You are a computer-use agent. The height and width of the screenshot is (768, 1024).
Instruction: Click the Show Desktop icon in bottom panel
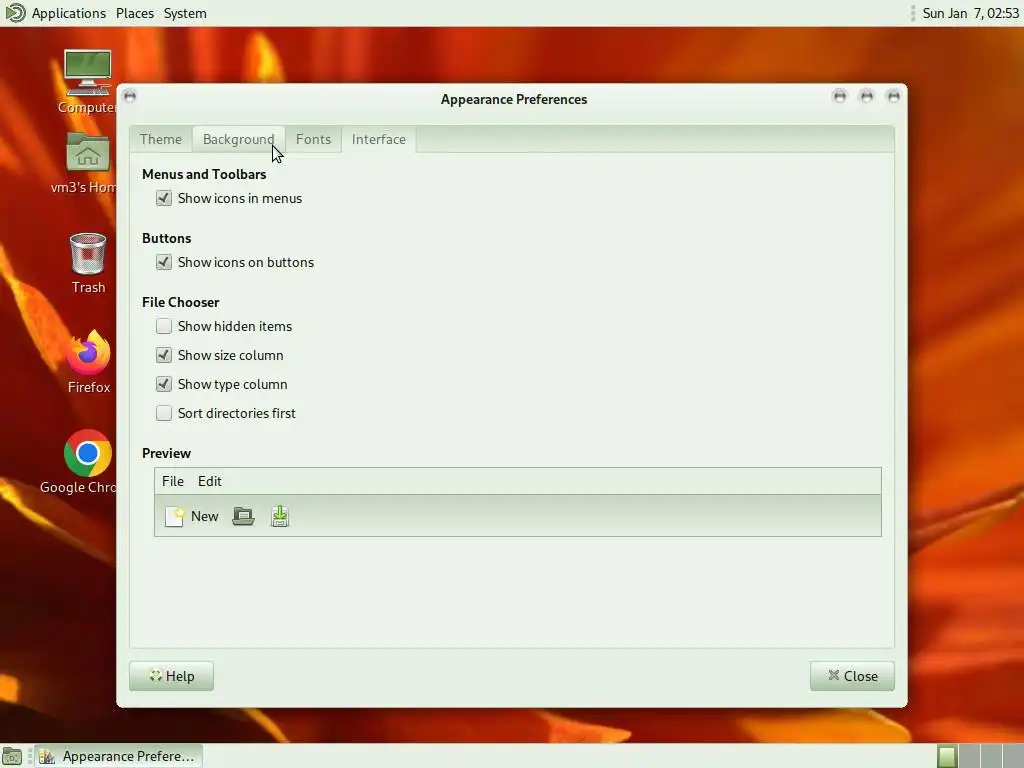pos(12,756)
